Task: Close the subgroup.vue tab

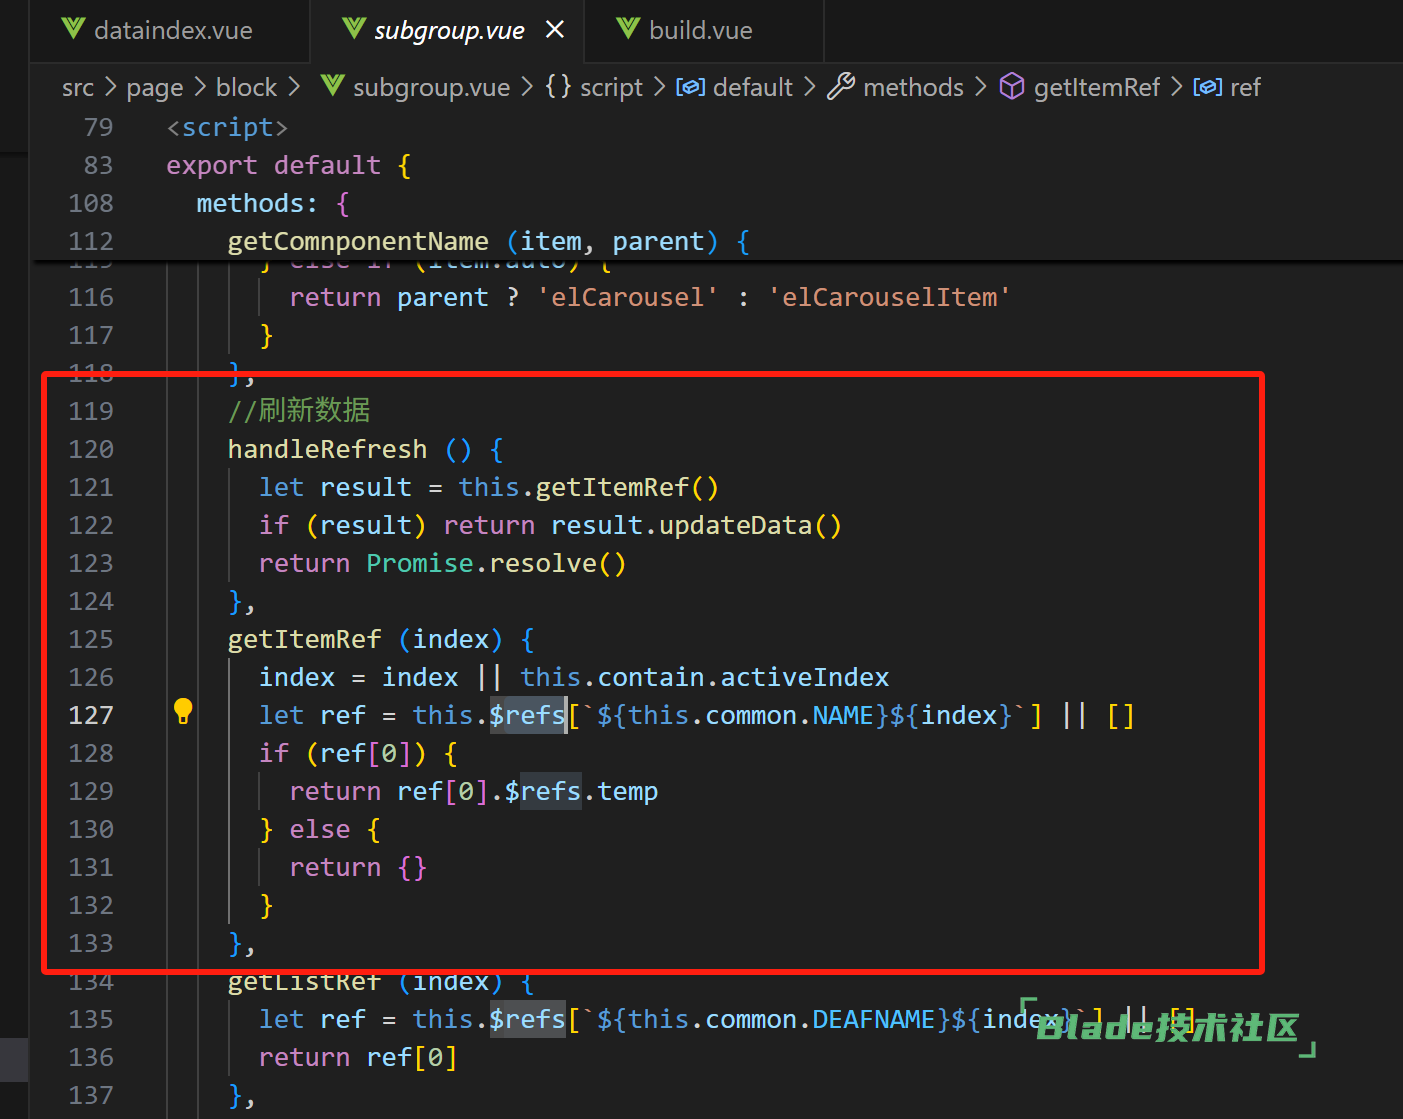Action: coord(555,30)
